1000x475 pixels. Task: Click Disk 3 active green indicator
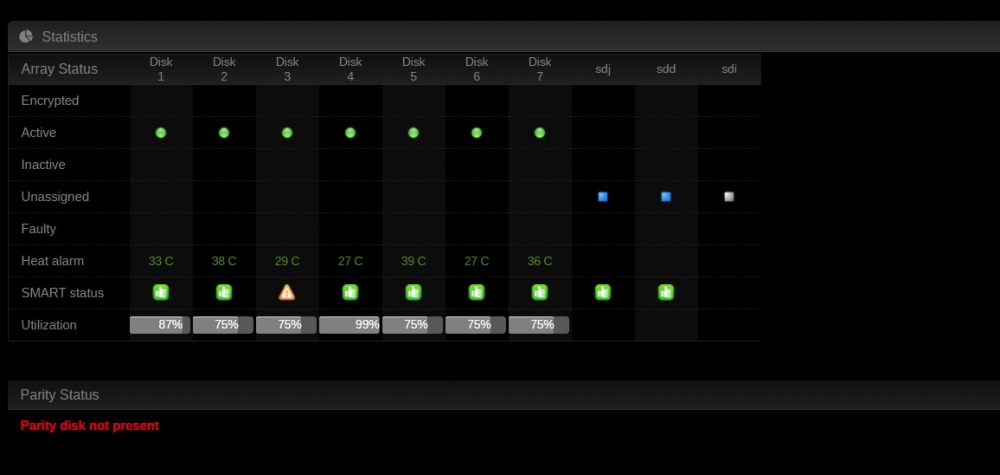(287, 133)
